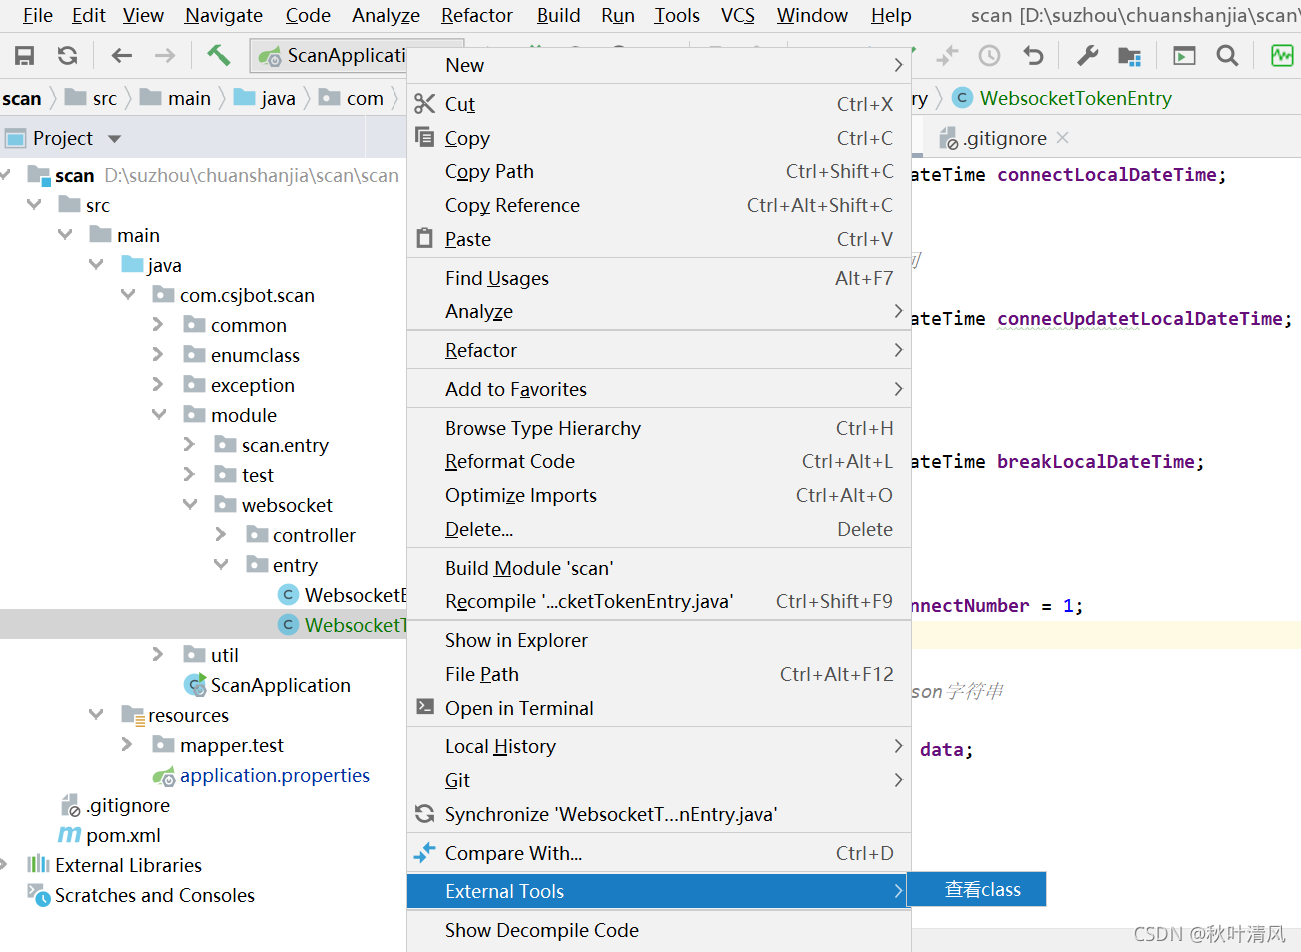This screenshot has height=952, width=1301.
Task: Choose Browse Type Hierarchy
Action: 659,429
